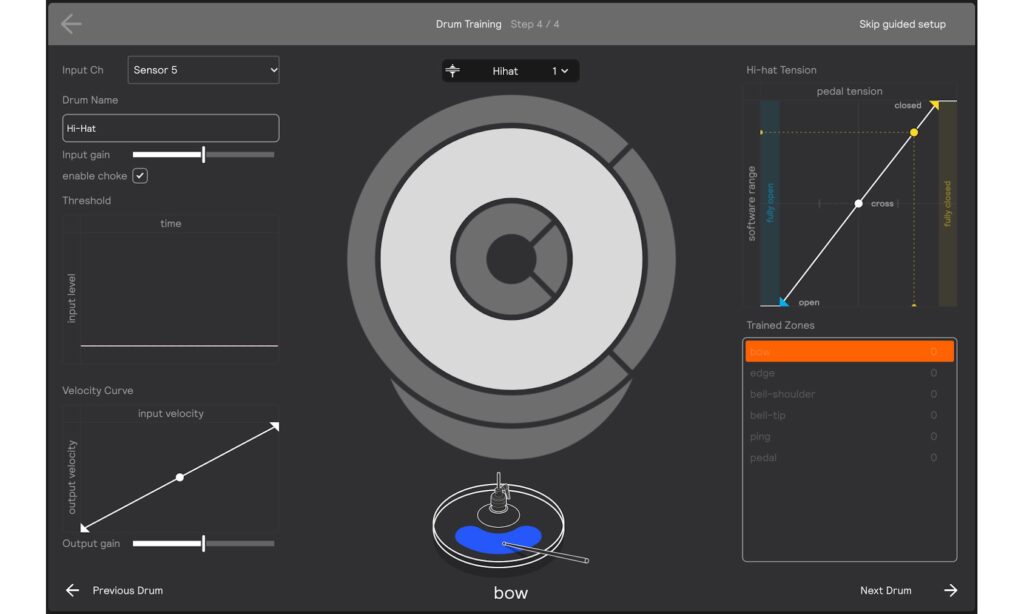The width and height of the screenshot is (1024, 614).
Task: Select the bell-shoulder row in Trained Zones
Action: (x=850, y=394)
